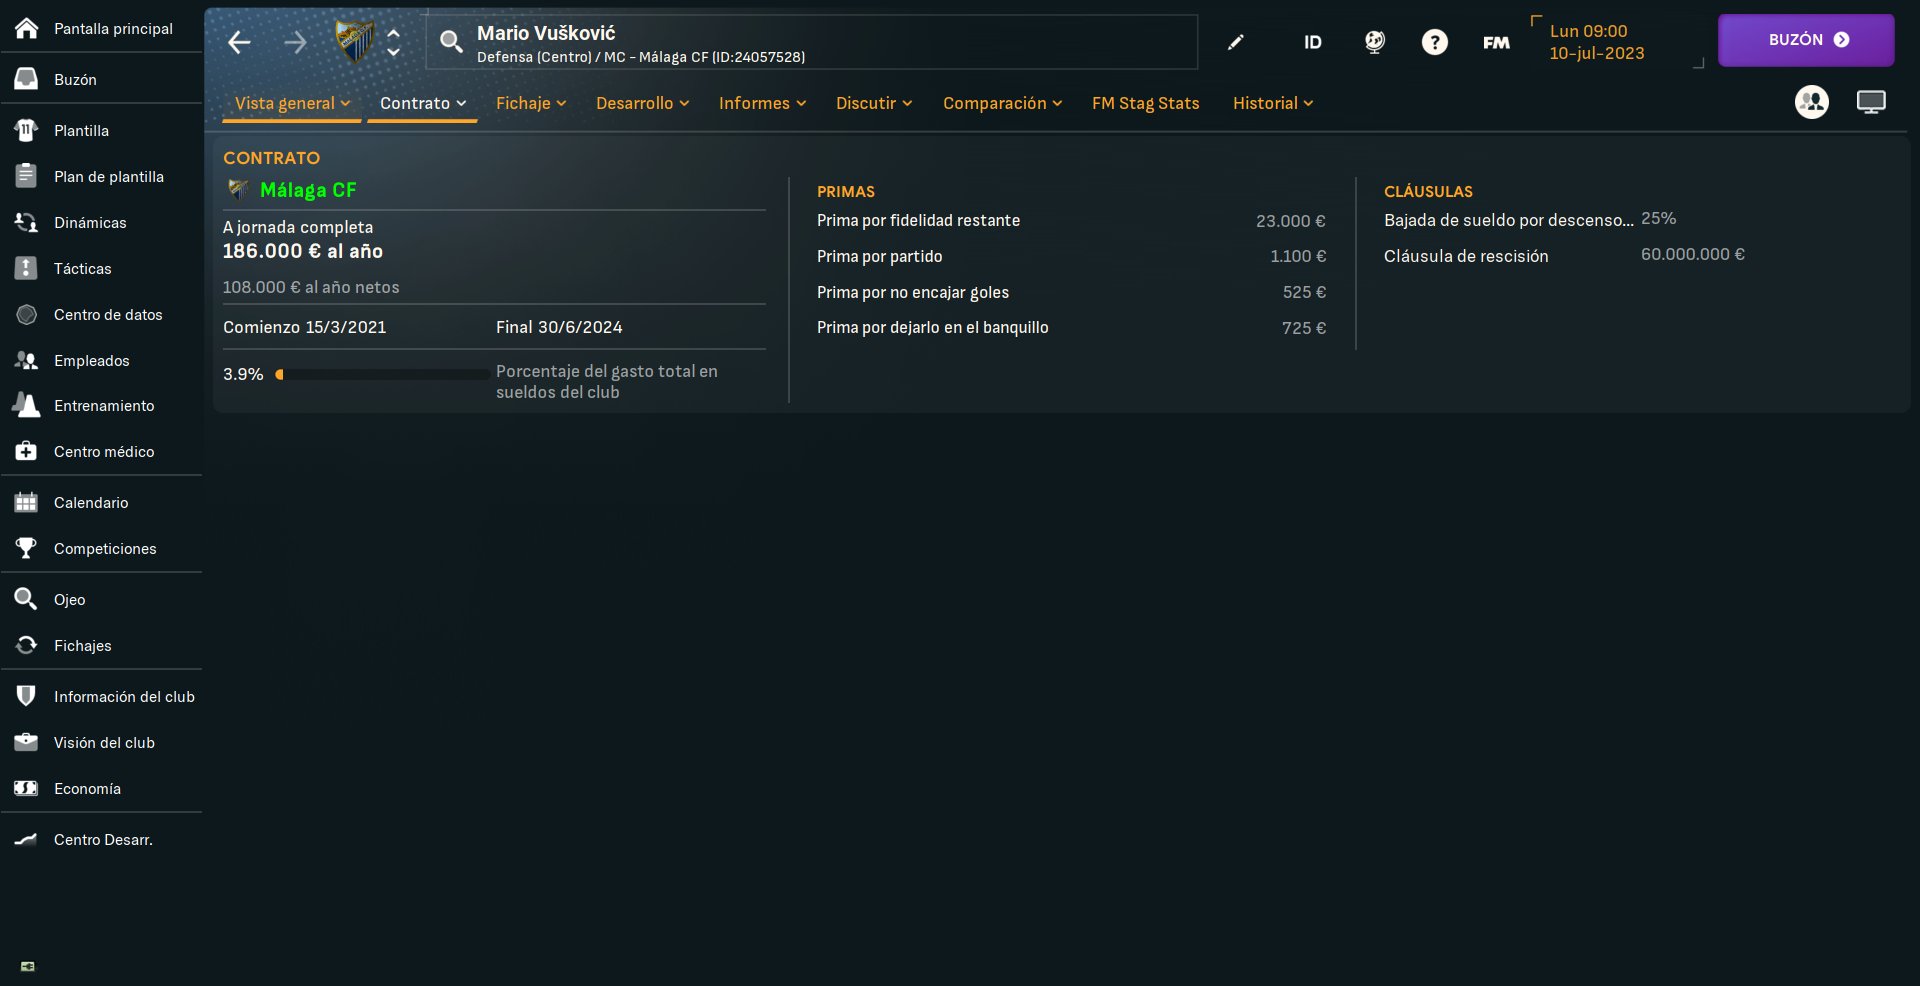Click the Final 30/6/2024 contract date
Image resolution: width=1920 pixels, height=986 pixels.
pyautogui.click(x=559, y=327)
